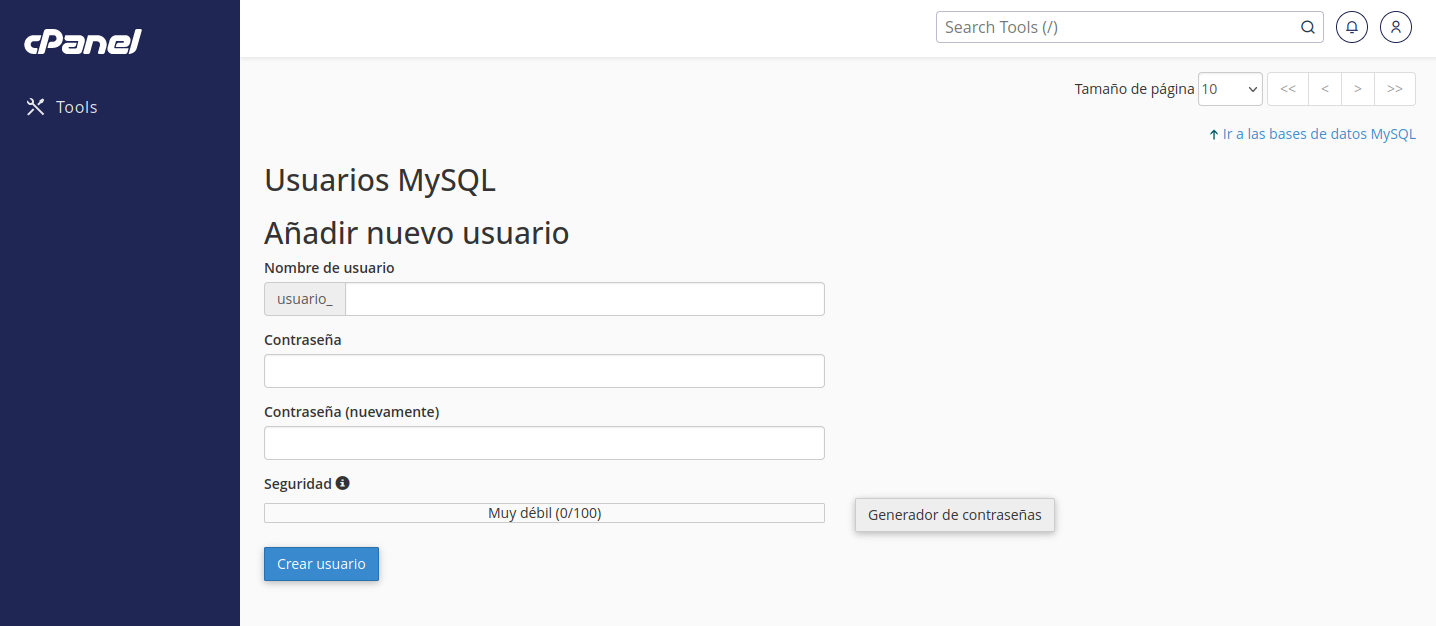1436x626 pixels.
Task: Go to next page with > button
Action: point(1358,89)
